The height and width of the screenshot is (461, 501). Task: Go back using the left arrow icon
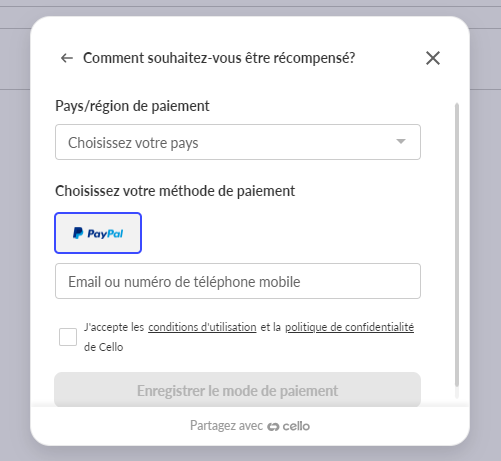coord(67,58)
